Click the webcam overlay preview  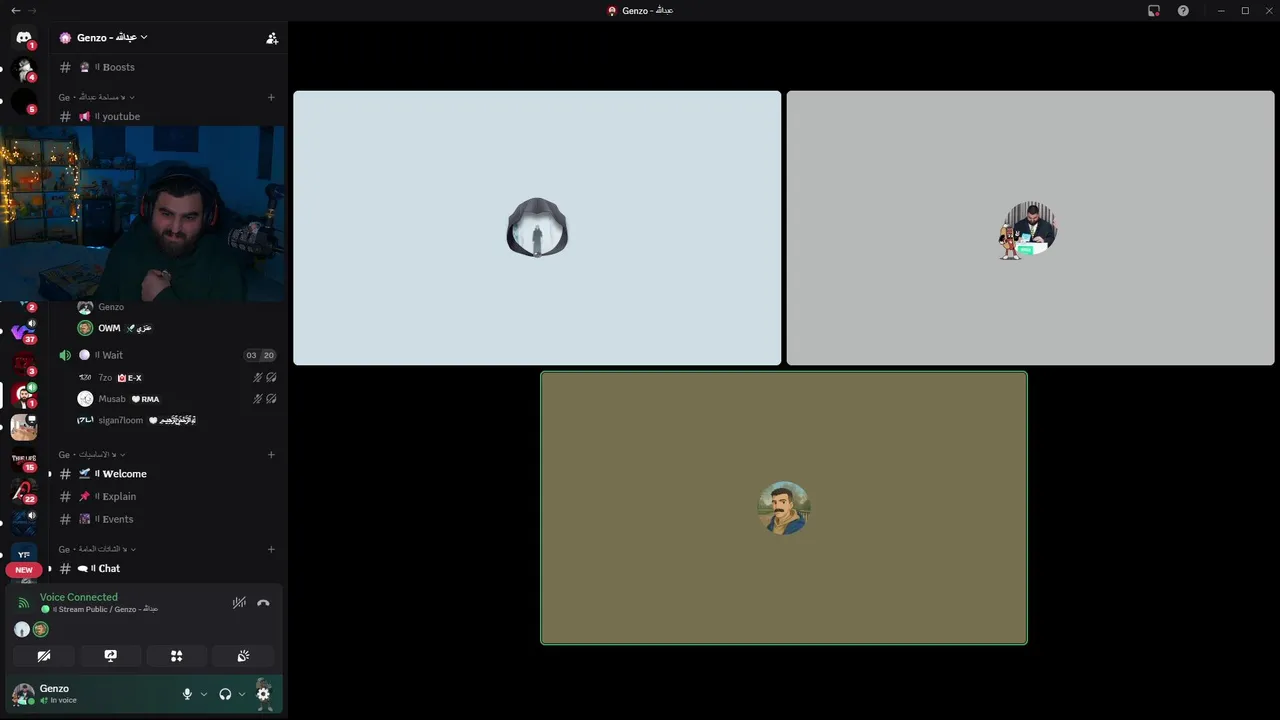(143, 214)
